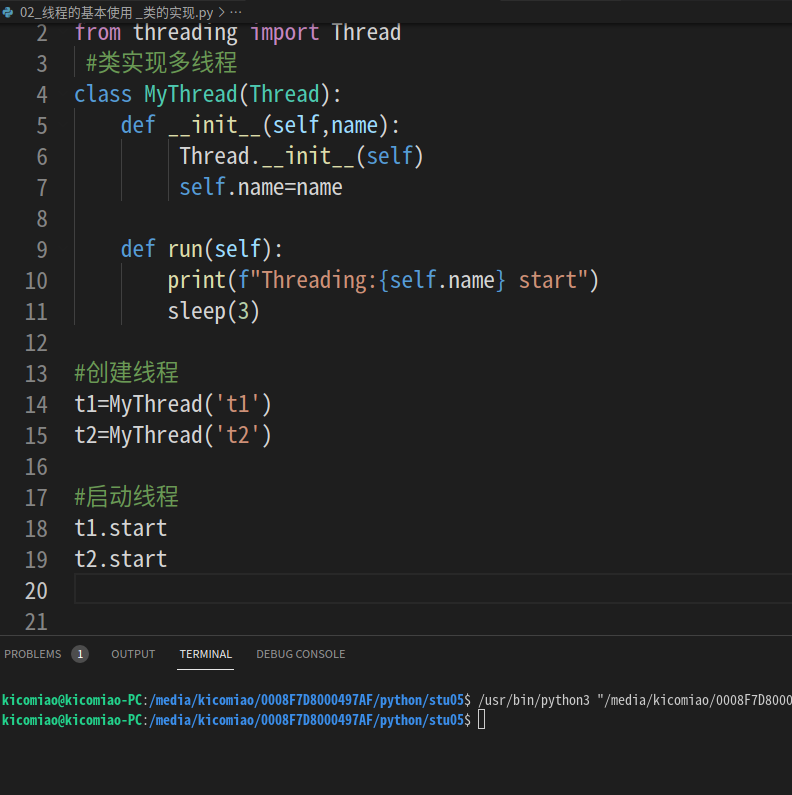The height and width of the screenshot is (795, 792).
Task: Click the breadcrumb ellipsis after the filename
Action: [236, 12]
